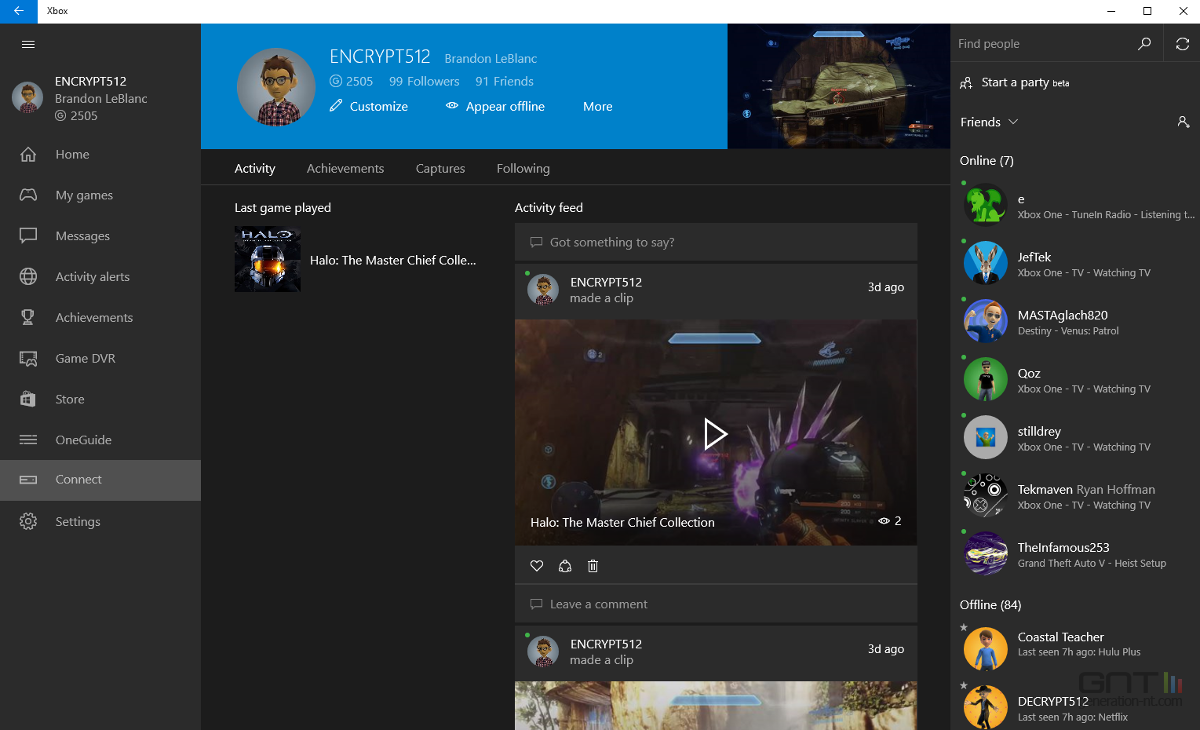Open the second clip thumbnail at bottom
Viewport: 1200px width, 730px height.
tap(716, 706)
